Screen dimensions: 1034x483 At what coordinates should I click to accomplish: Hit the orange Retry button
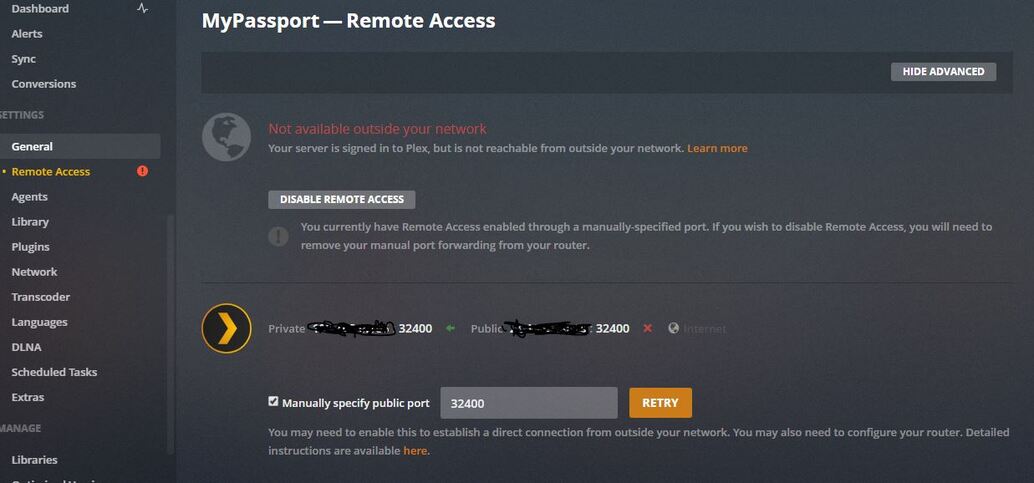pyautogui.click(x=660, y=403)
